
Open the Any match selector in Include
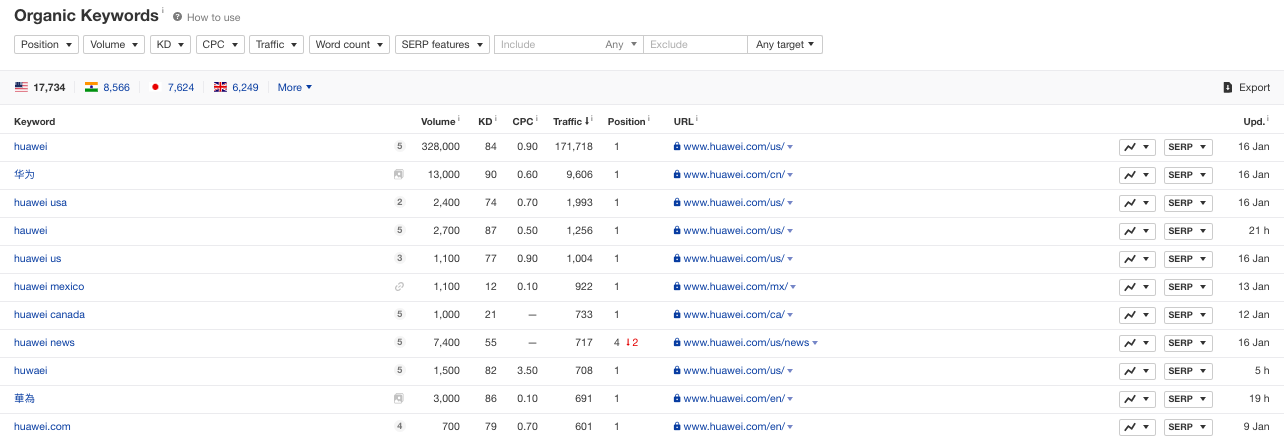tap(620, 45)
